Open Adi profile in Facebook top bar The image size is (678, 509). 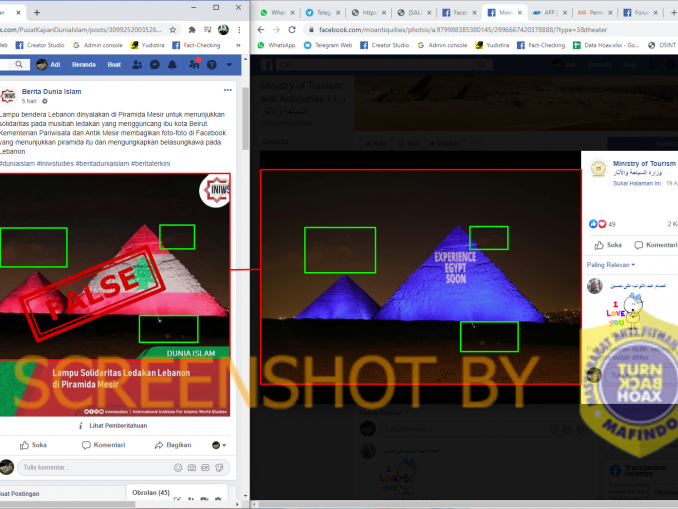pyautogui.click(x=48, y=64)
